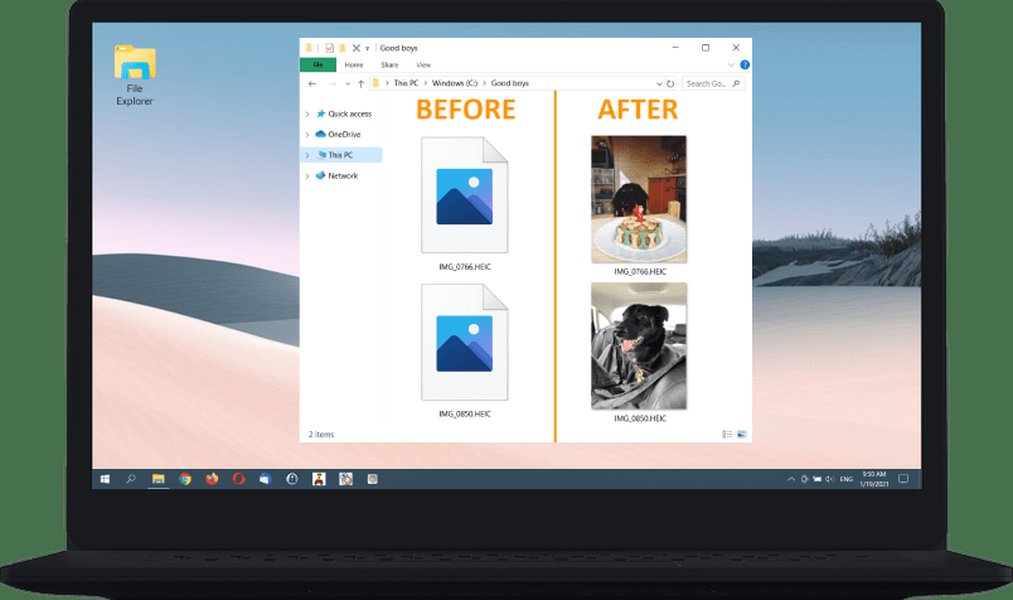Launch Google Chrome from the taskbar
The image size is (1013, 600).
[185, 479]
